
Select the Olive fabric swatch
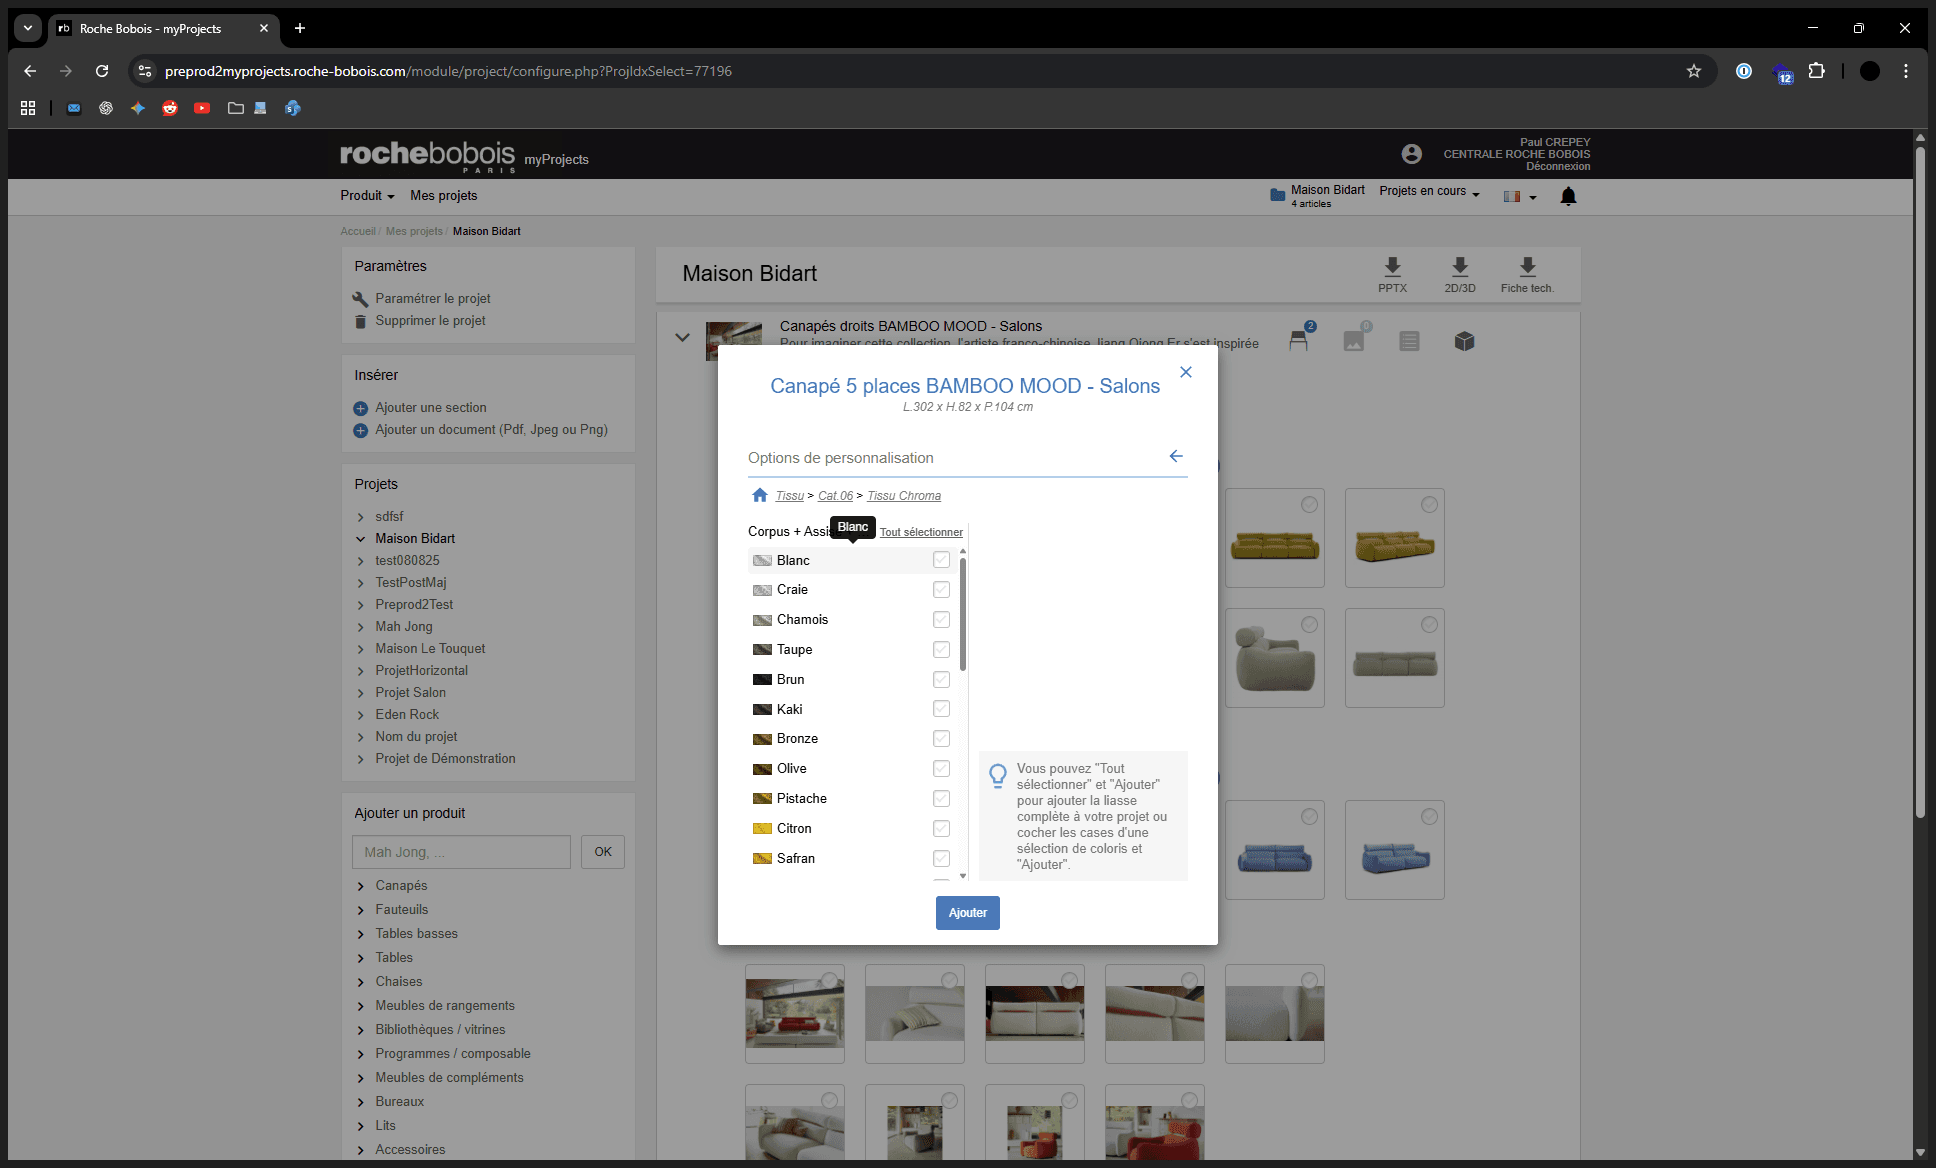(x=762, y=769)
